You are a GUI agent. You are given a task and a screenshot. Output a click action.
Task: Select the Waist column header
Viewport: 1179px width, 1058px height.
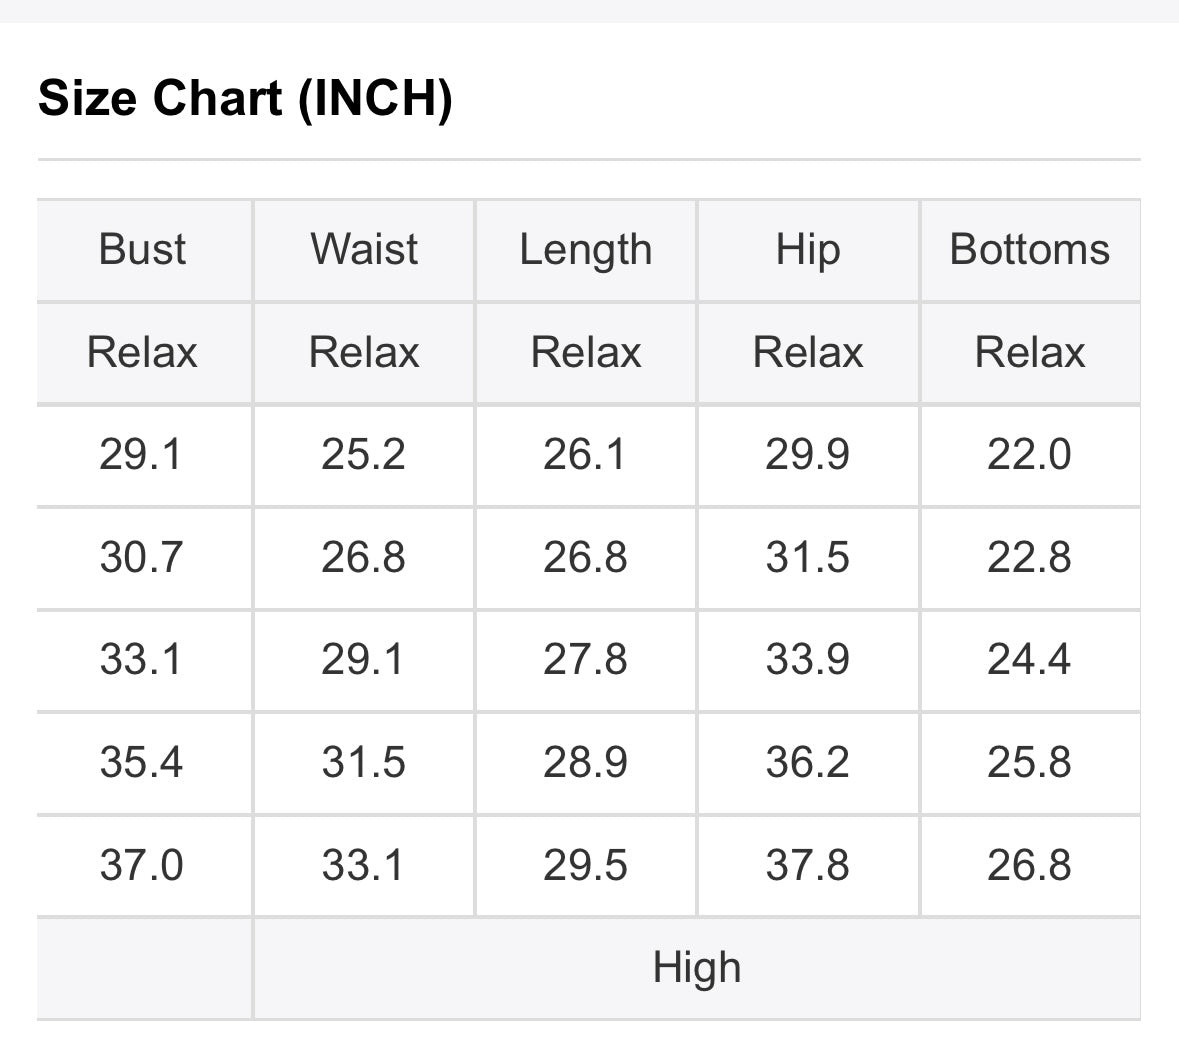364,250
